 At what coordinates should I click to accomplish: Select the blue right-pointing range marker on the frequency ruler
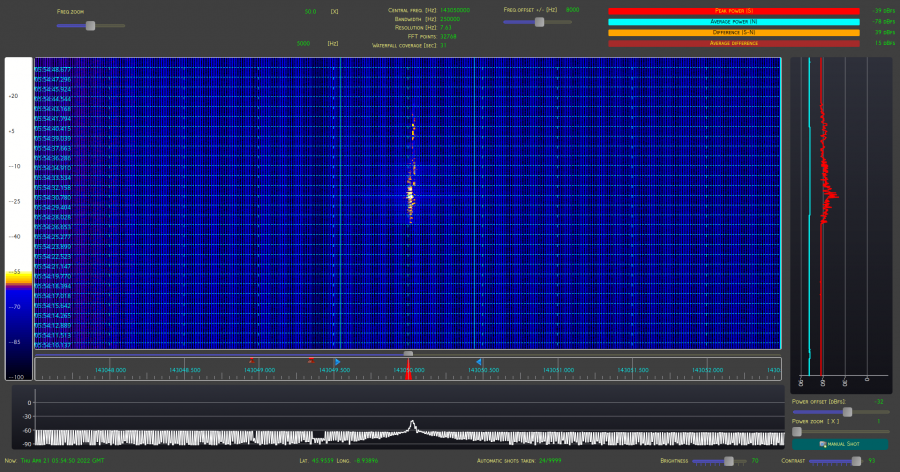pos(338,362)
